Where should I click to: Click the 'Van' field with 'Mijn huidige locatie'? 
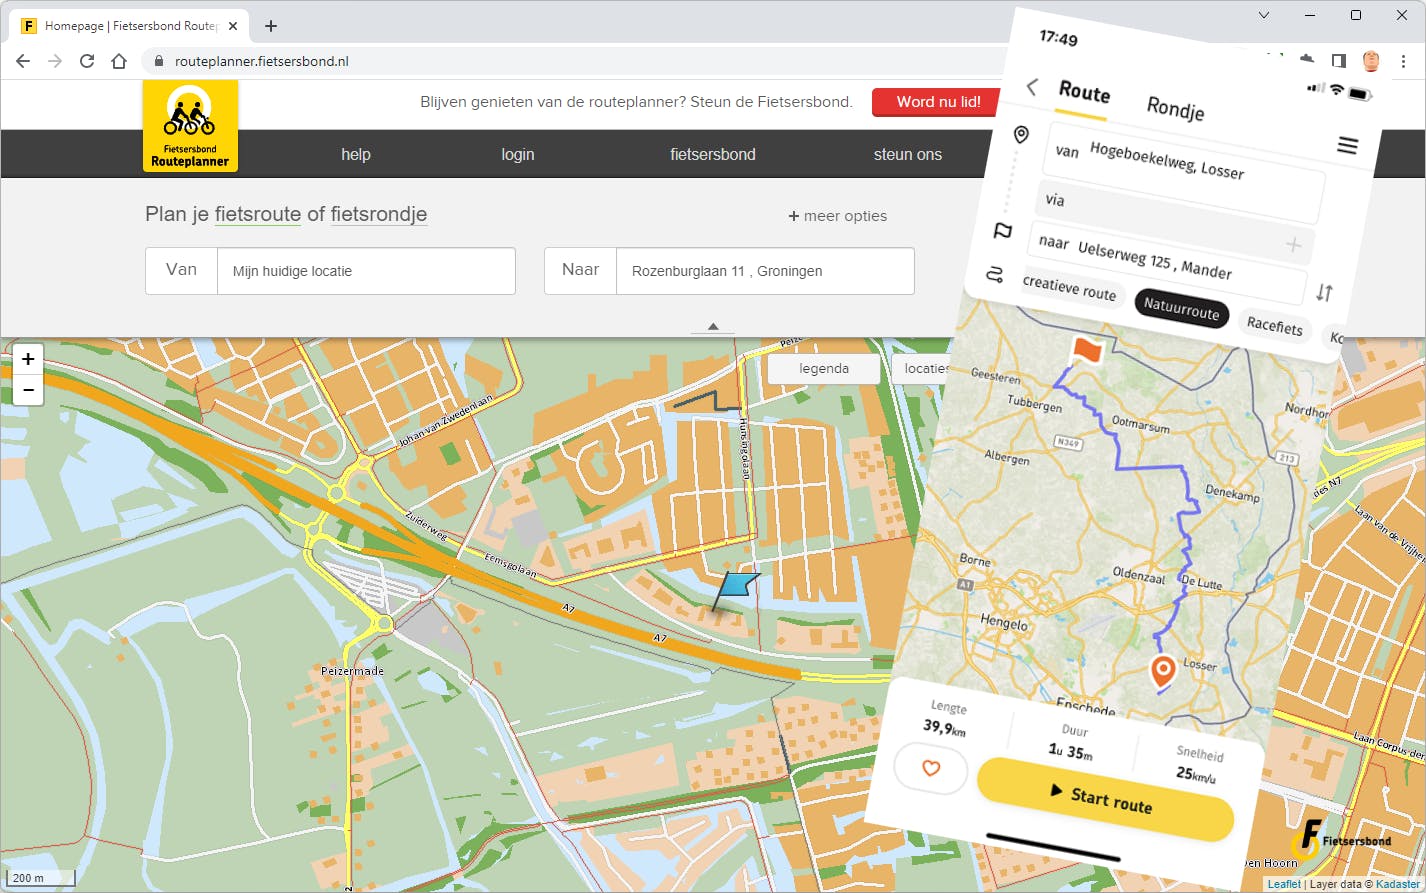click(x=330, y=271)
